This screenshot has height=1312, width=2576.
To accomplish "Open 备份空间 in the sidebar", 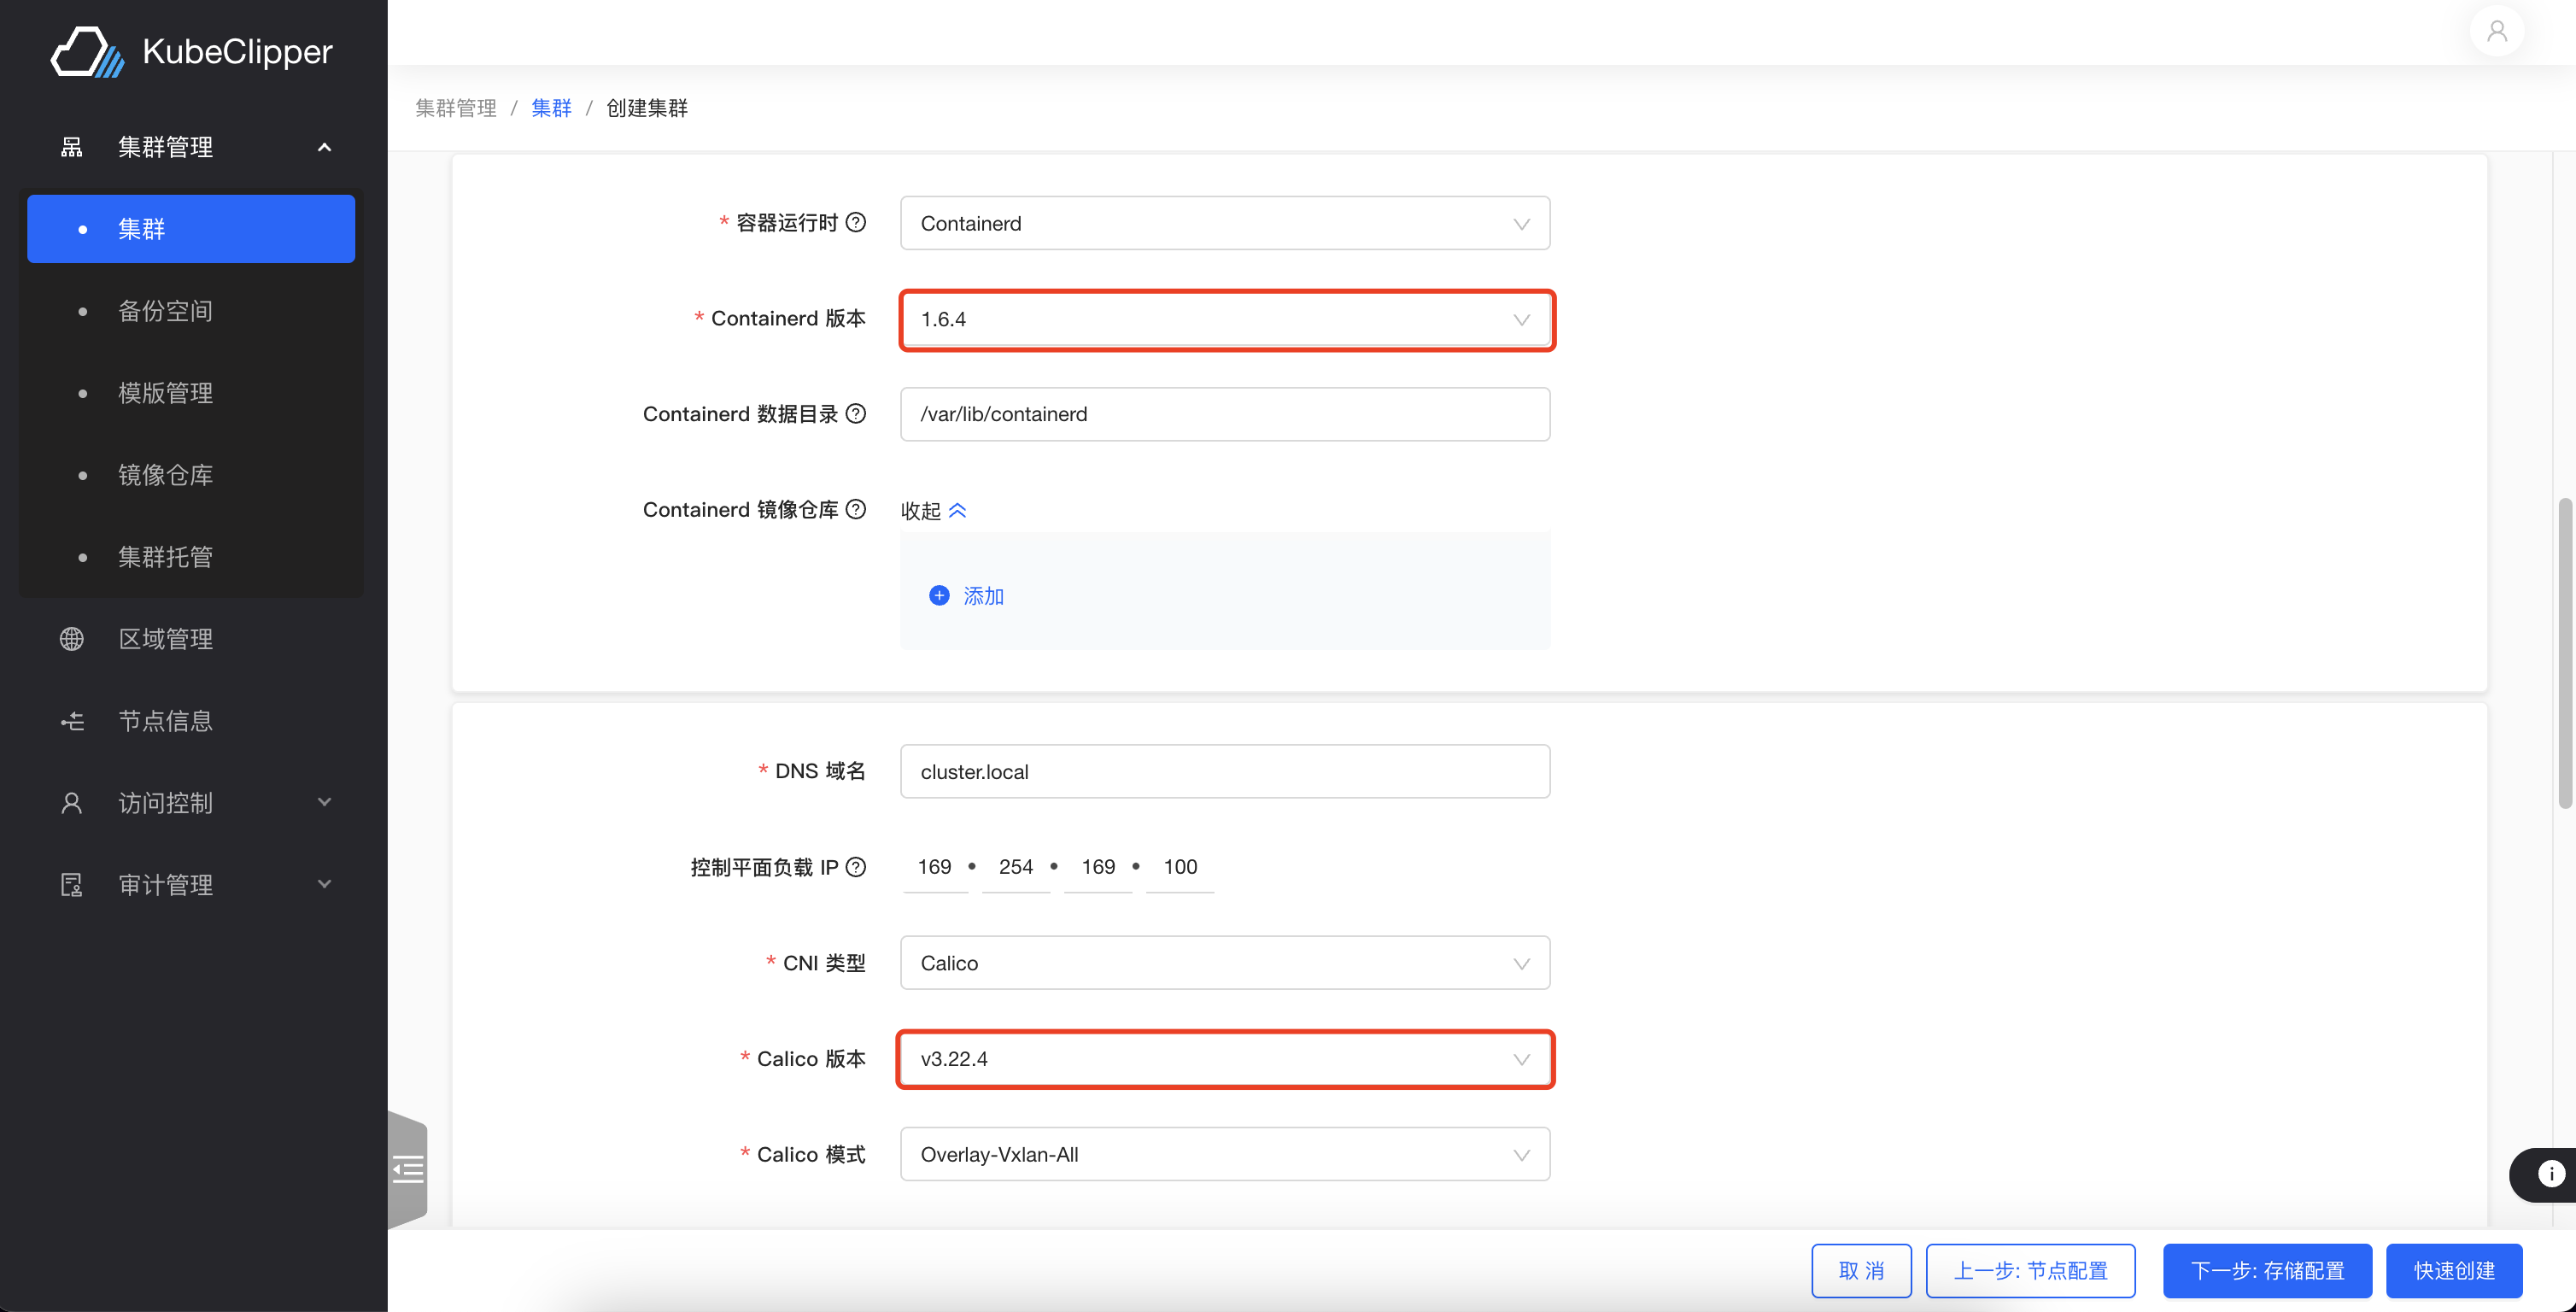I will pyautogui.click(x=166, y=311).
